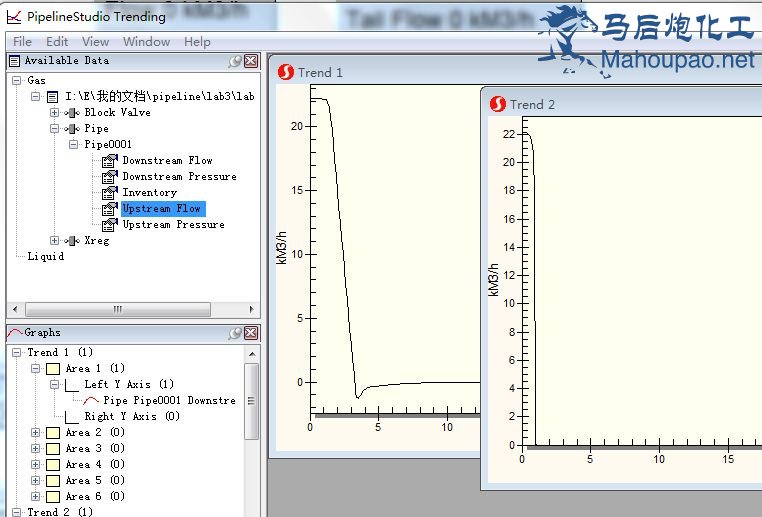
Task: Expand Area 3 node
Action: [35, 448]
